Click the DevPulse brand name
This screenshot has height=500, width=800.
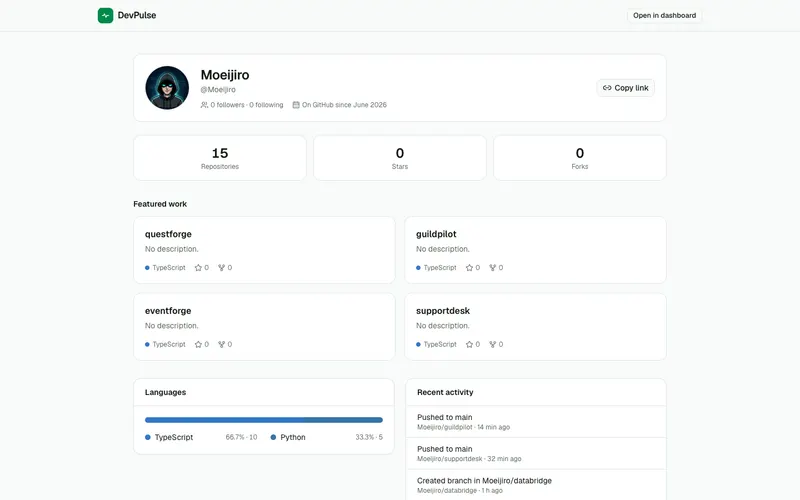137,15
